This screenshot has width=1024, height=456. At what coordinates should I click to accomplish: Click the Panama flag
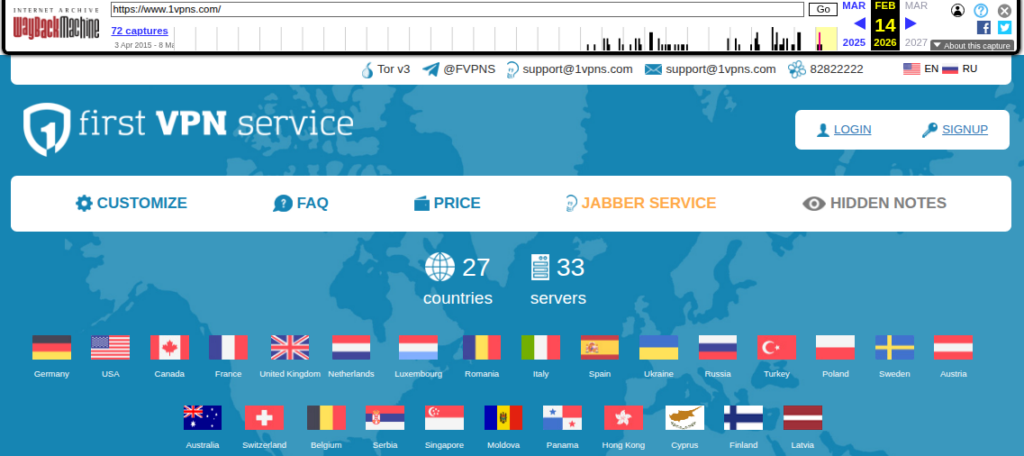(562, 418)
